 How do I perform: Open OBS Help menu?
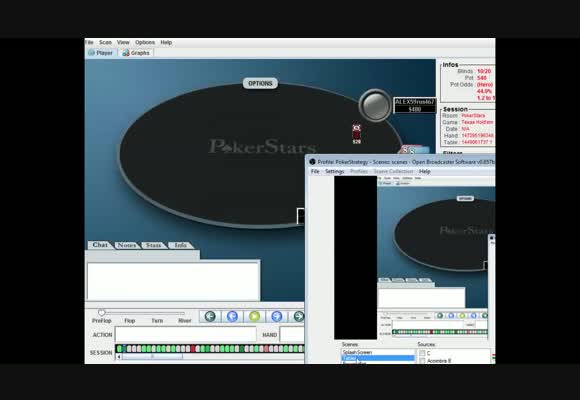point(425,171)
